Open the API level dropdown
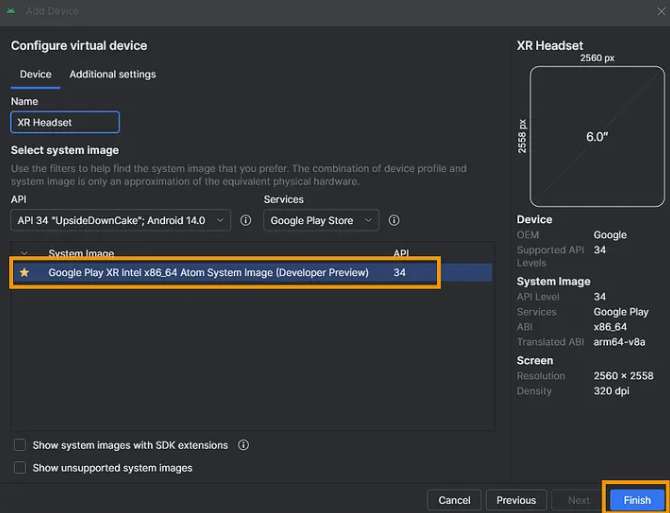 pyautogui.click(x=120, y=220)
